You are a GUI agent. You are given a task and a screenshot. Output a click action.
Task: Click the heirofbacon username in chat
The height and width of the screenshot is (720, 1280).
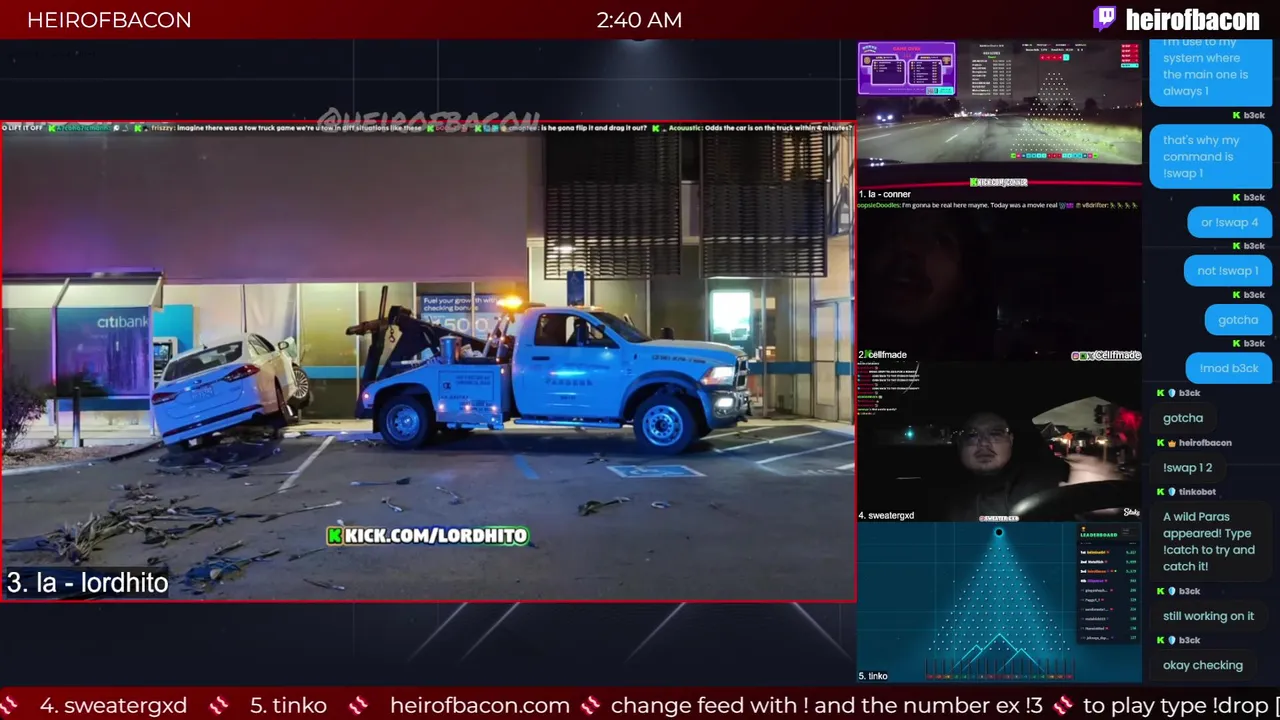click(1205, 443)
